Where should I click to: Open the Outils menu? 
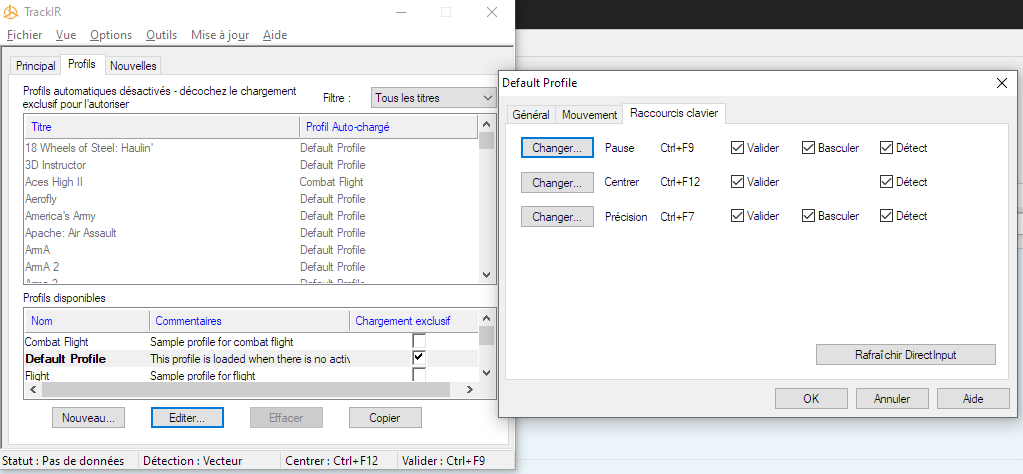point(161,35)
